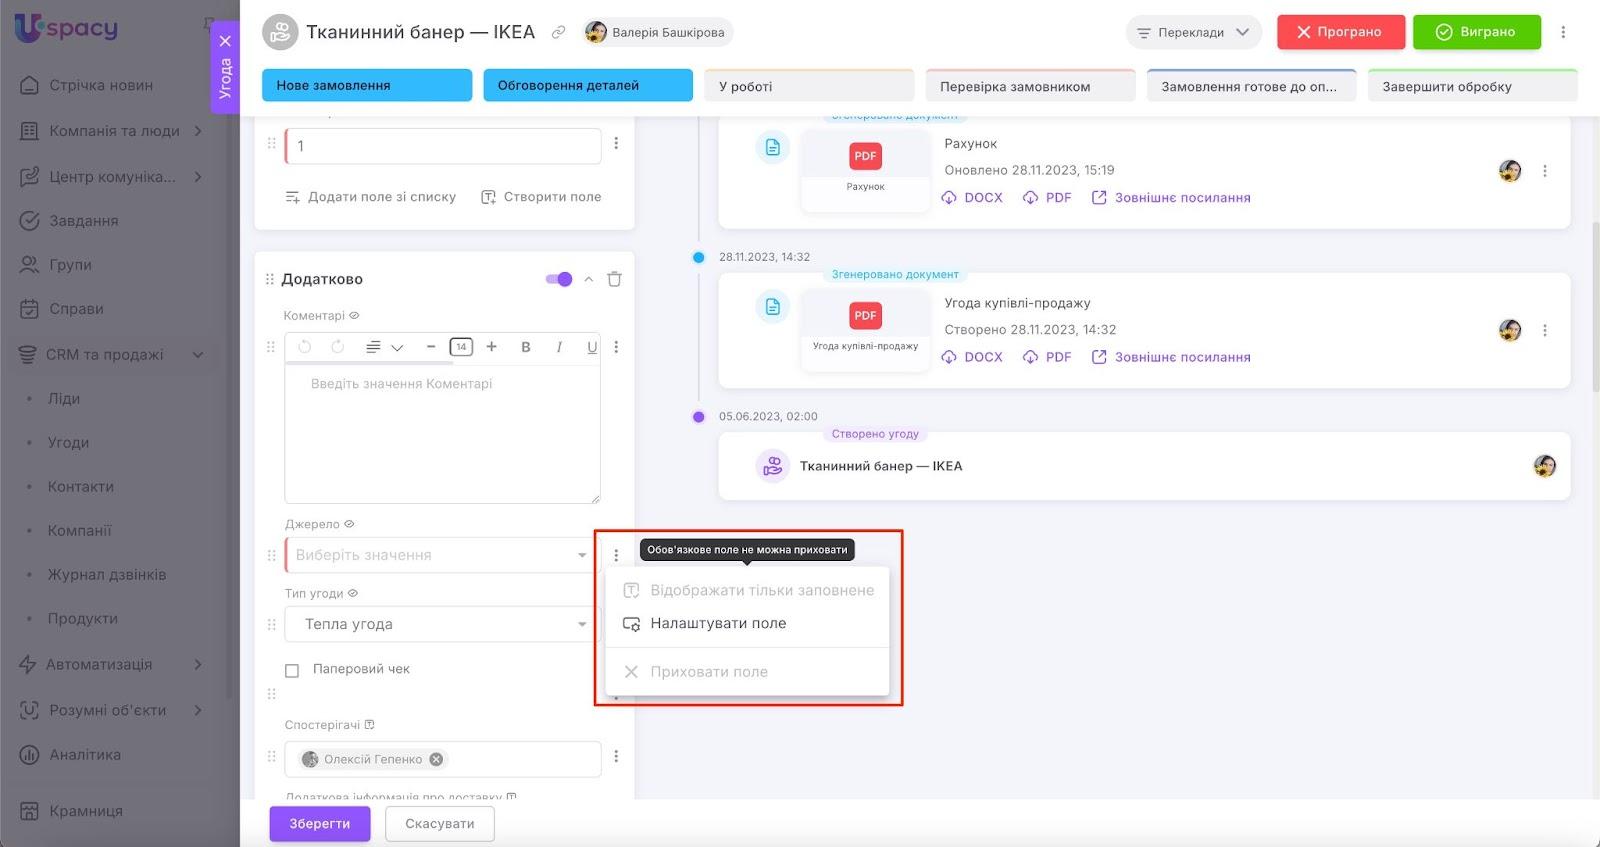This screenshot has height=847, width=1600.
Task: Choose Налаштувати поле in context menu
Action: click(x=747, y=624)
